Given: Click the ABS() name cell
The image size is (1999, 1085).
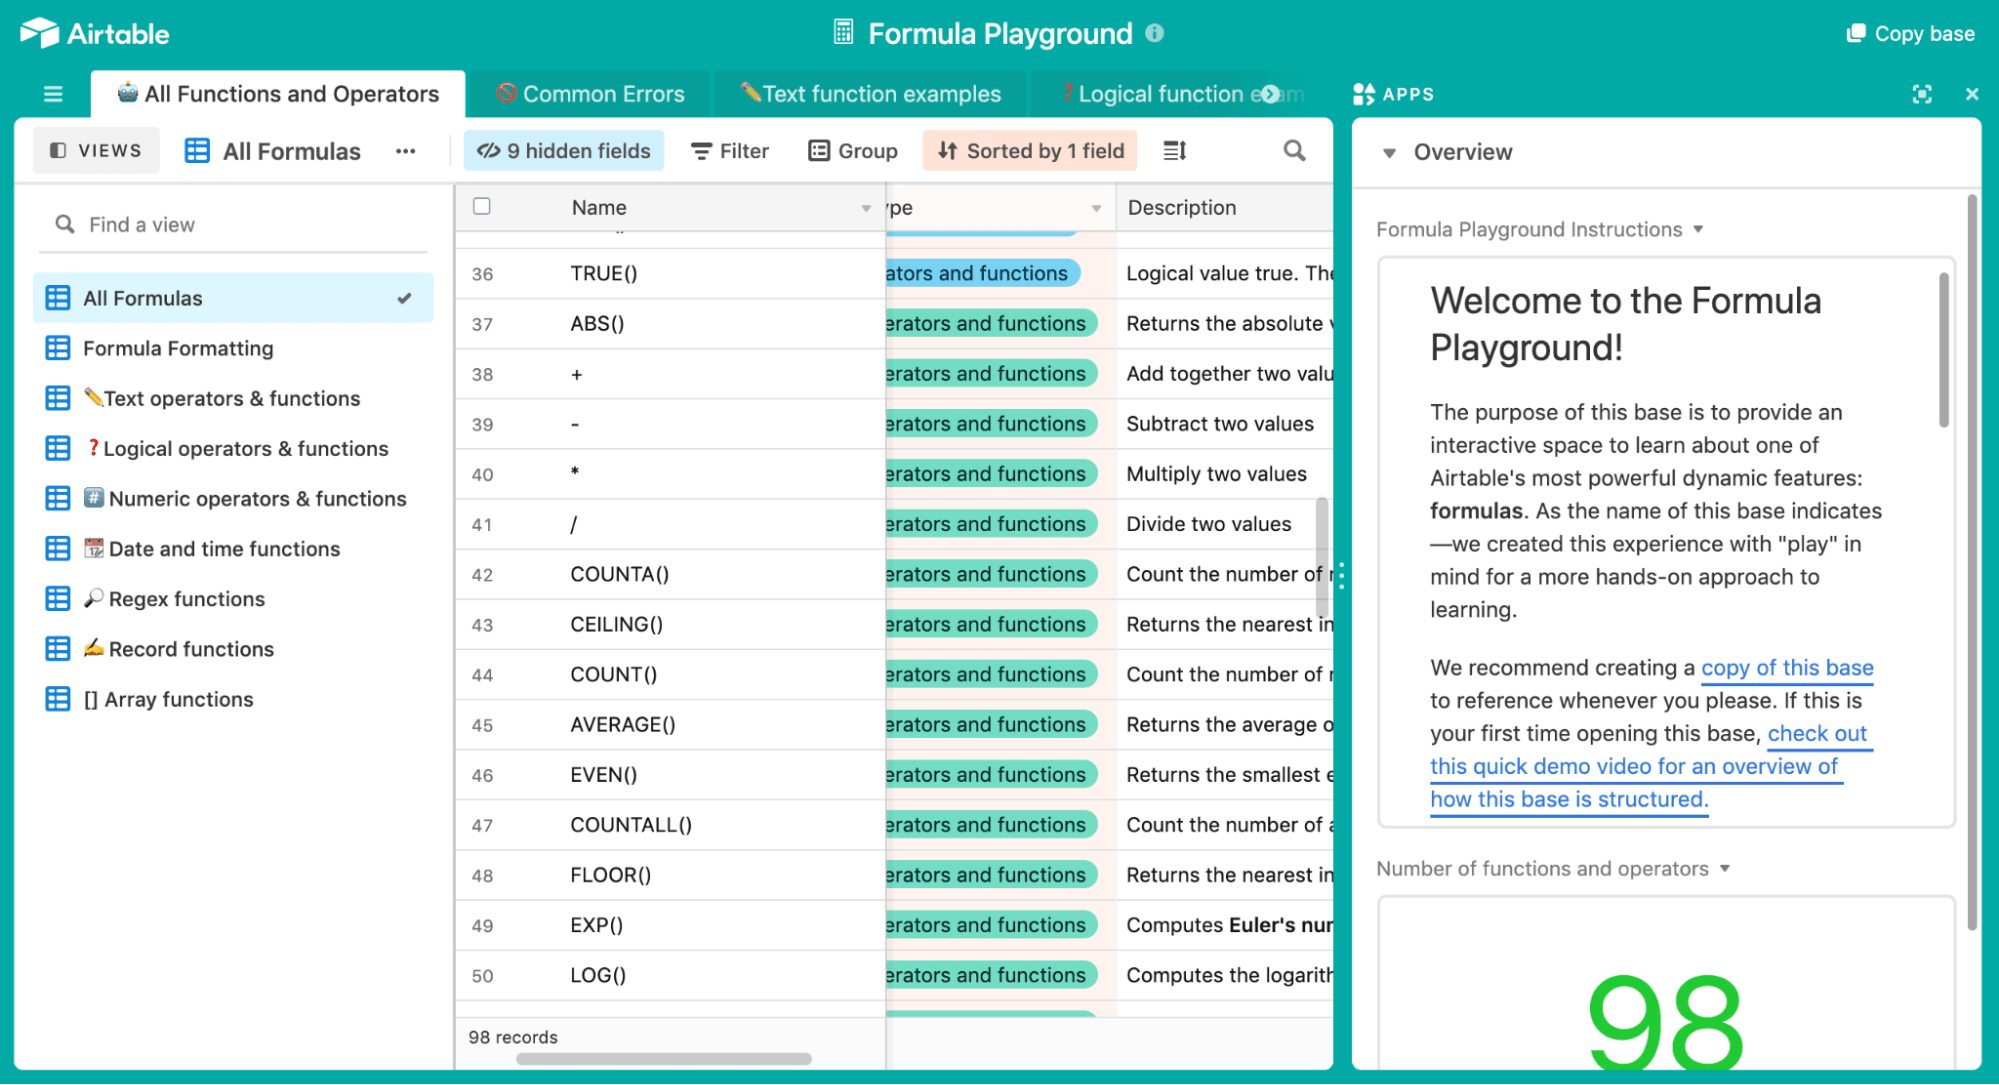Looking at the screenshot, I should (x=670, y=323).
